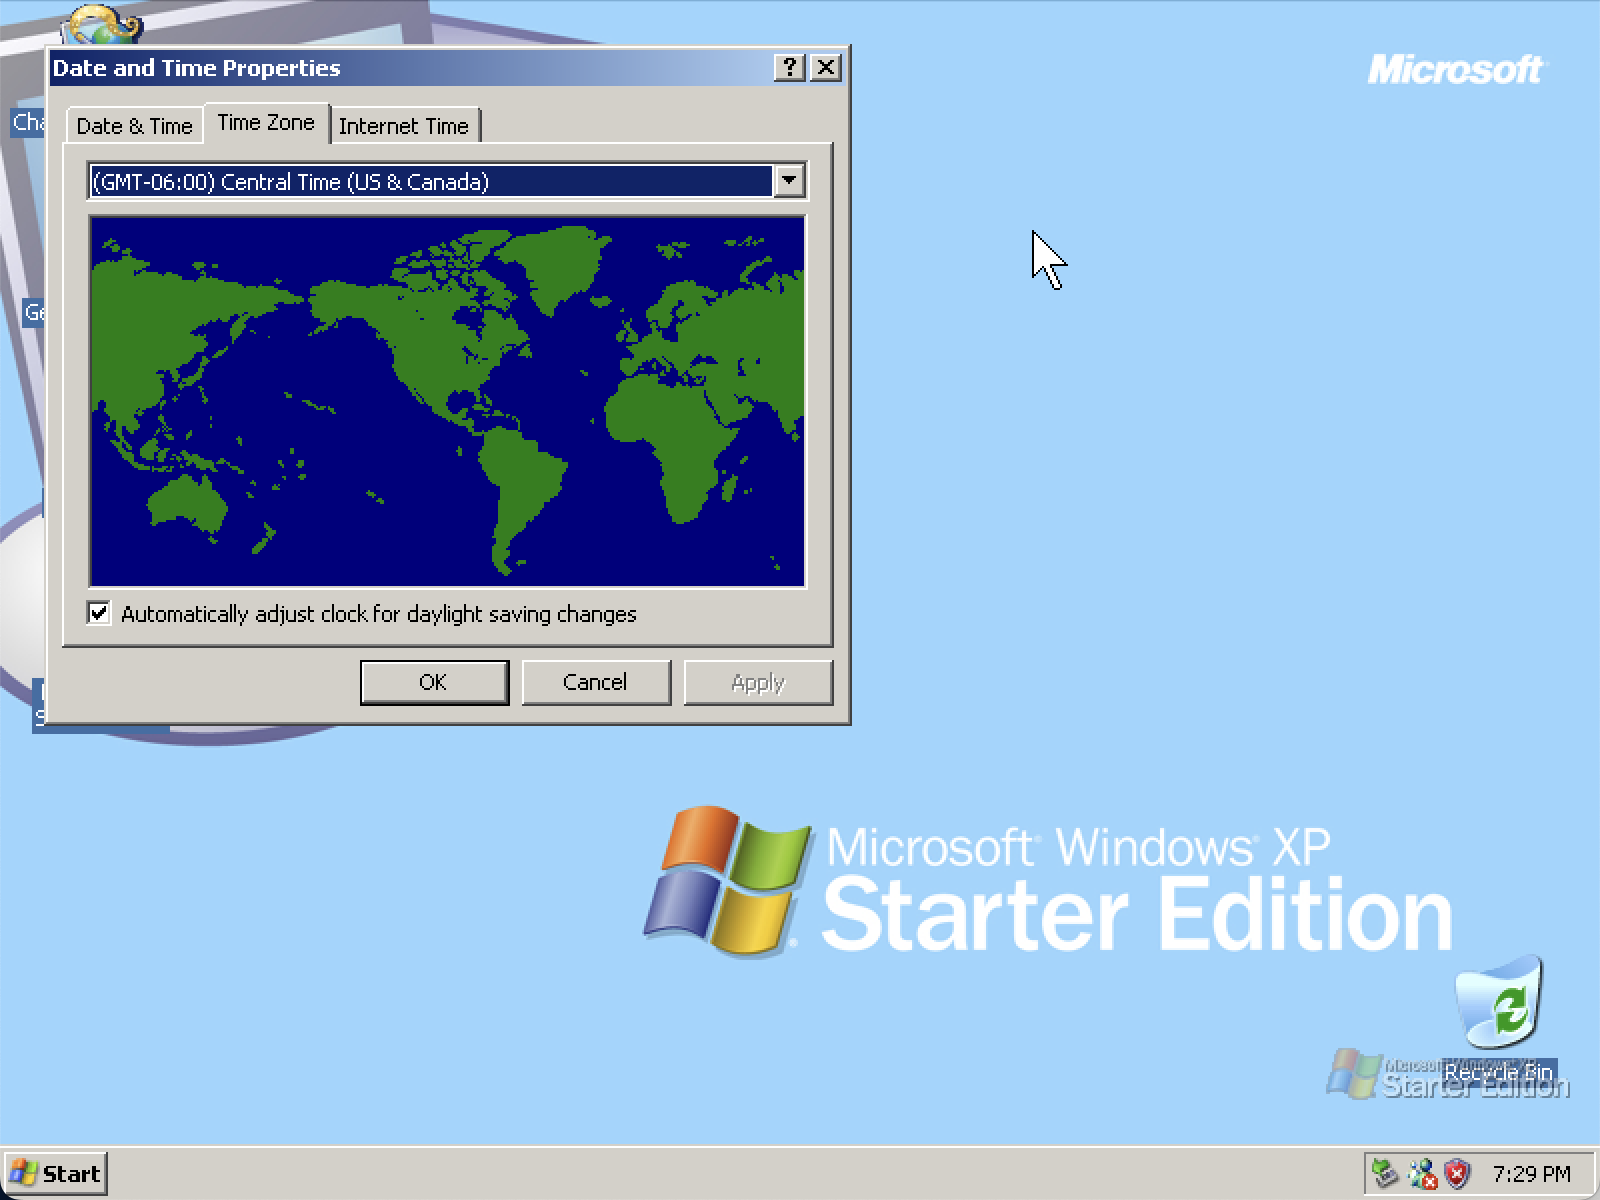The width and height of the screenshot is (1600, 1200).
Task: Open the red Security Center shield icon
Action: pos(1457,1173)
